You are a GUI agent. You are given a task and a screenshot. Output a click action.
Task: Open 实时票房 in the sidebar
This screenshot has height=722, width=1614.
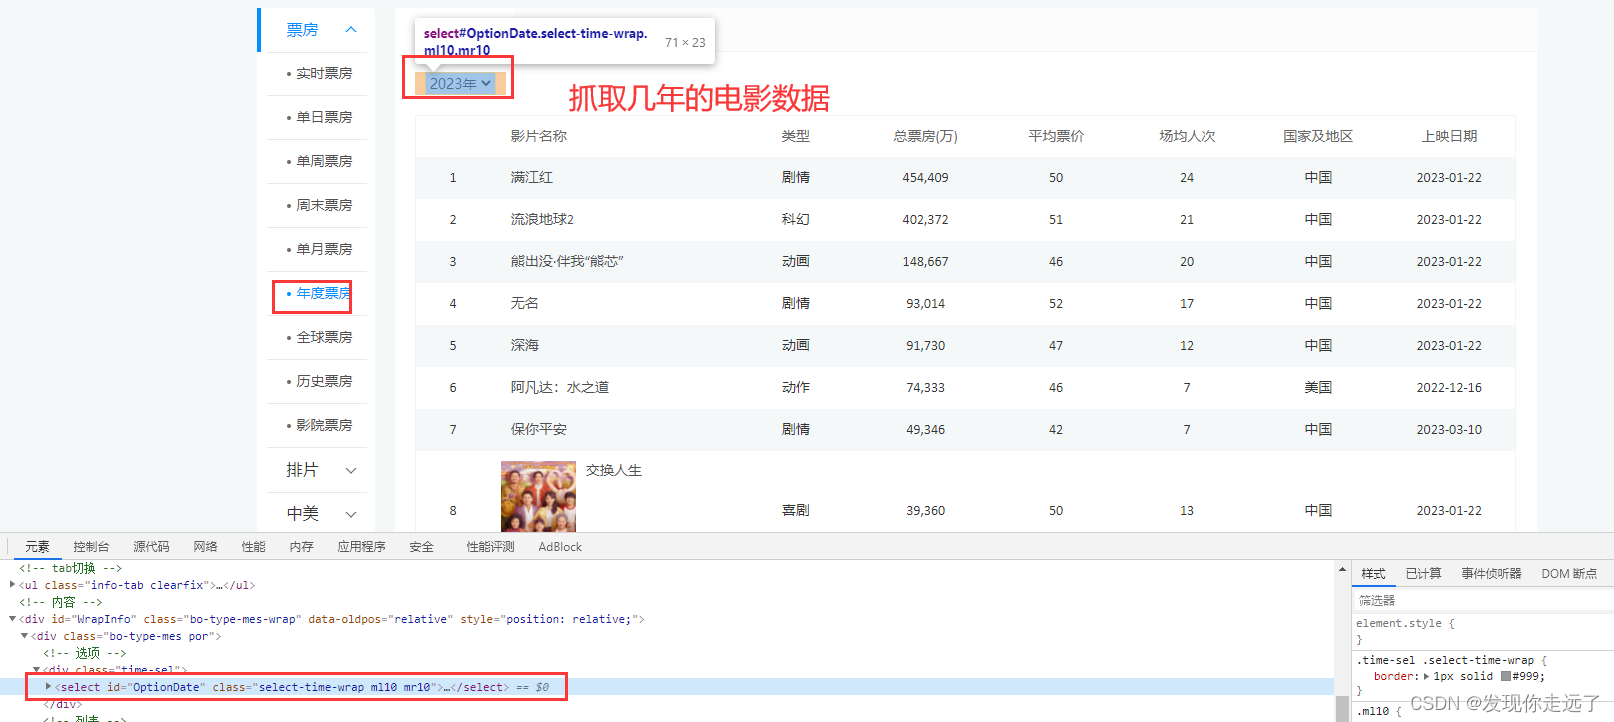[x=324, y=73]
